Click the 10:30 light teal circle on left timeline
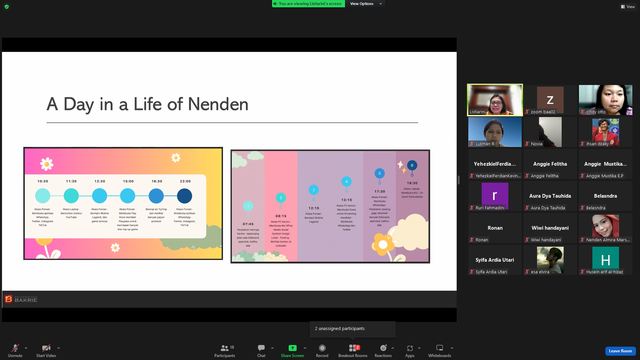The height and width of the screenshot is (360, 640). click(x=42, y=196)
